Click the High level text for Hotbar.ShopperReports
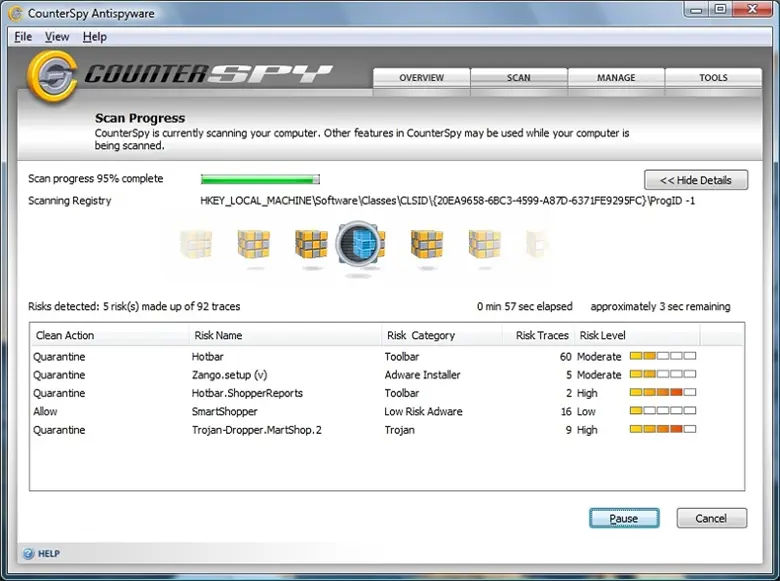This screenshot has width=780, height=581. point(587,393)
